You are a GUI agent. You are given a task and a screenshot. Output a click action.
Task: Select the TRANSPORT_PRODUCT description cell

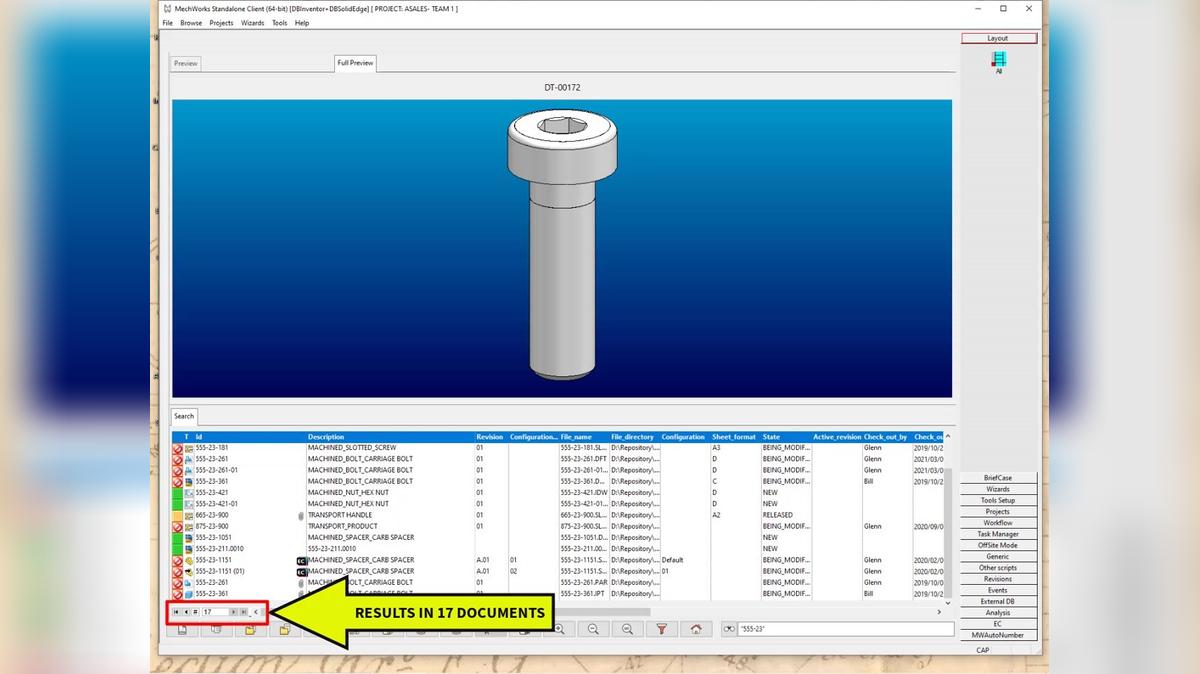point(390,526)
